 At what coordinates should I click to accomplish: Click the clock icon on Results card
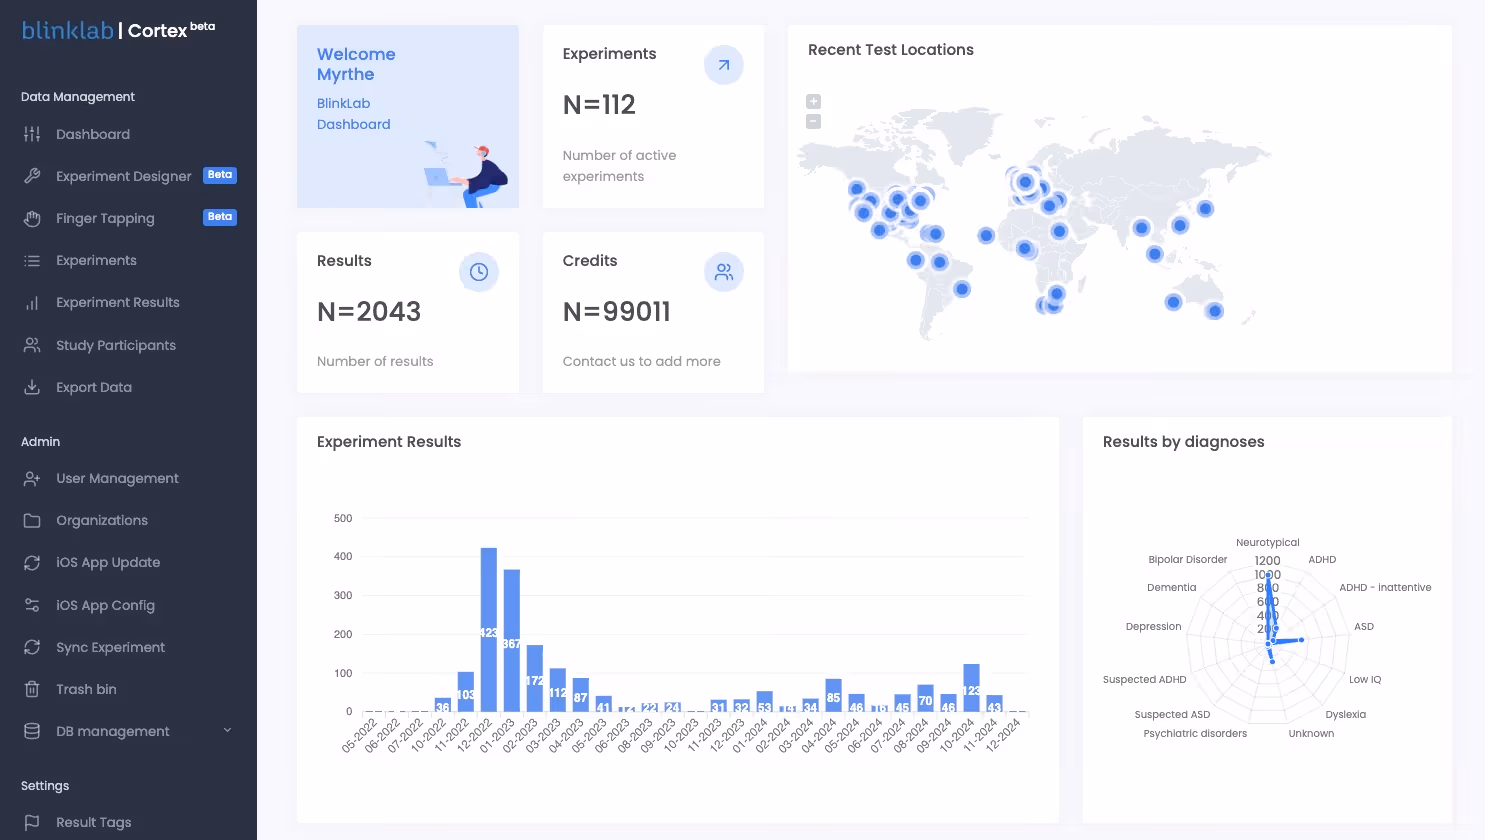tap(479, 272)
